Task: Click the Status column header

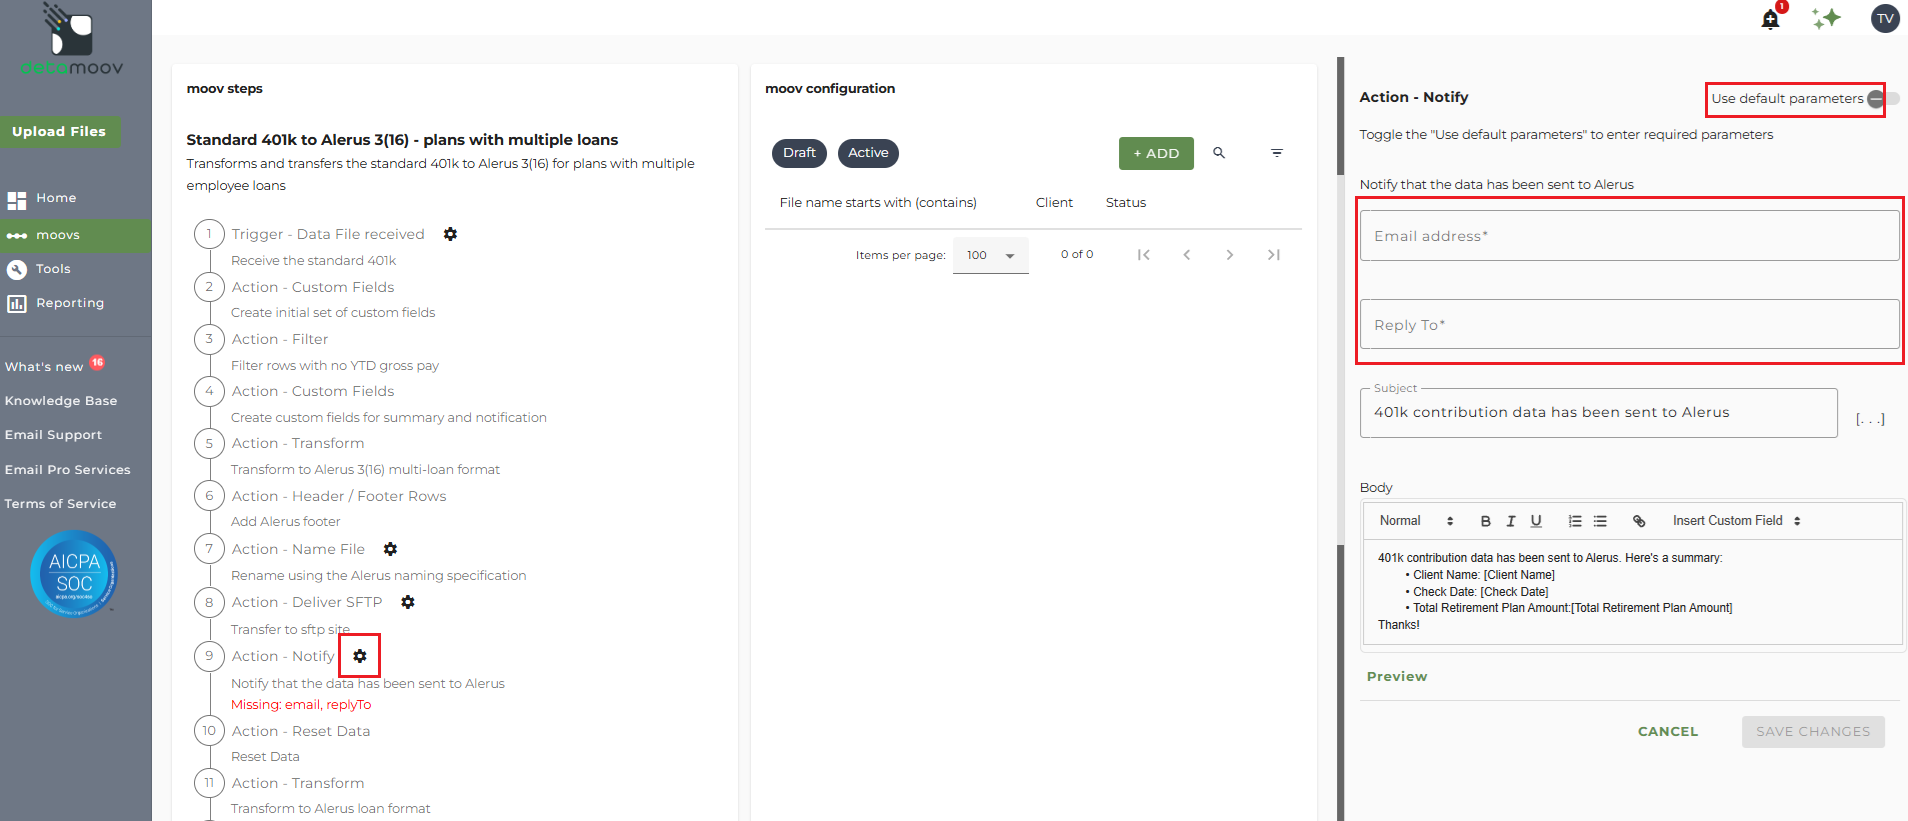Action: click(1126, 203)
